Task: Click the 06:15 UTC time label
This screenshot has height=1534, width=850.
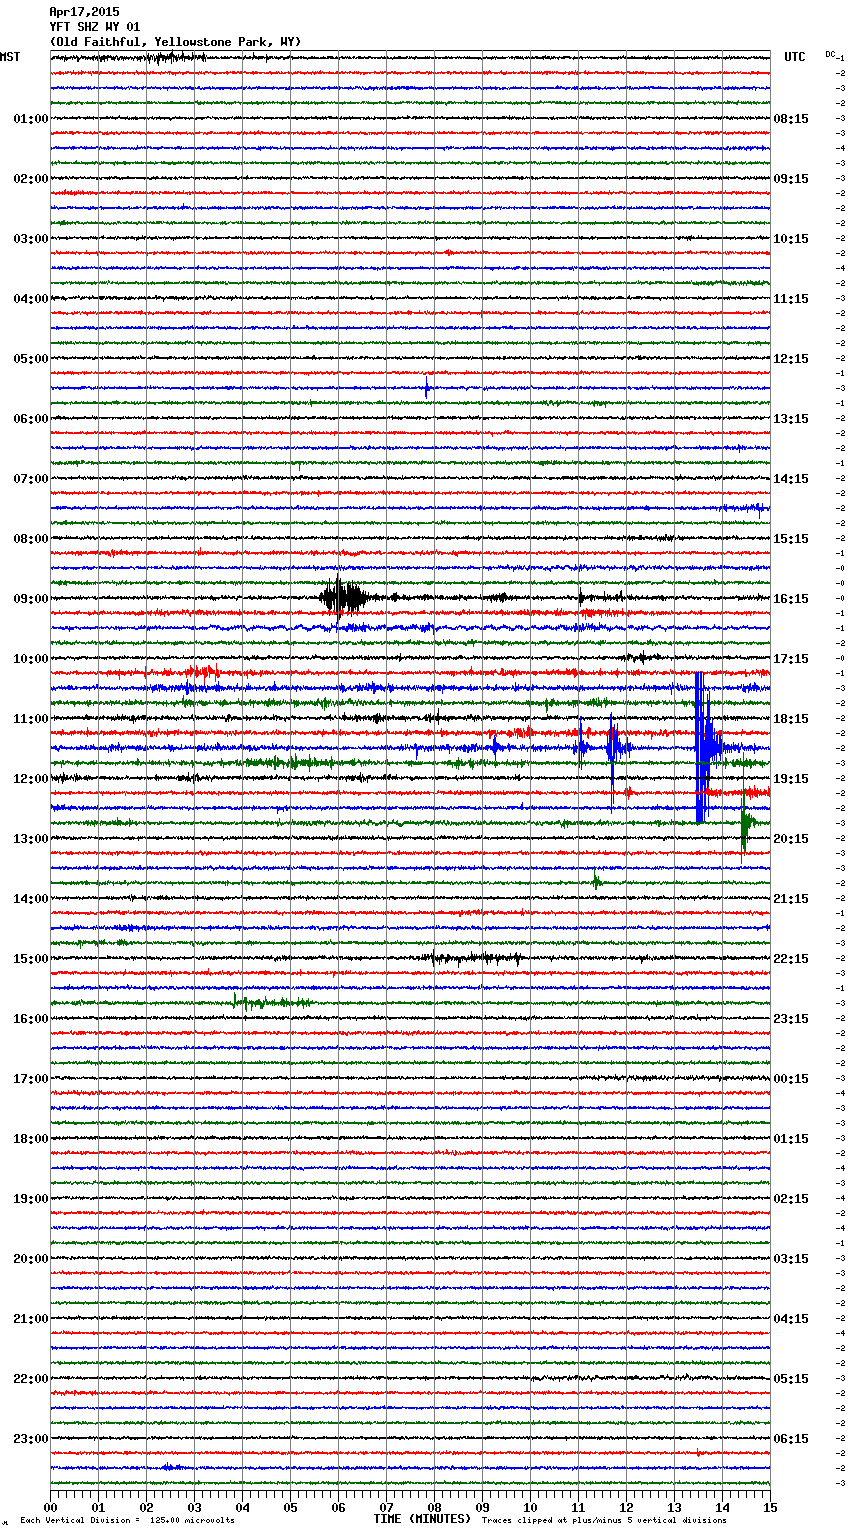Action: click(791, 1439)
